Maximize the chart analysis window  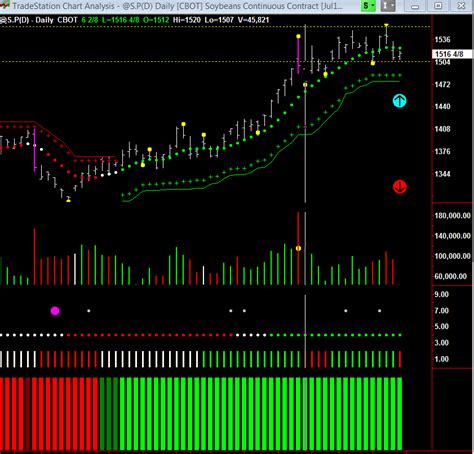438,6
